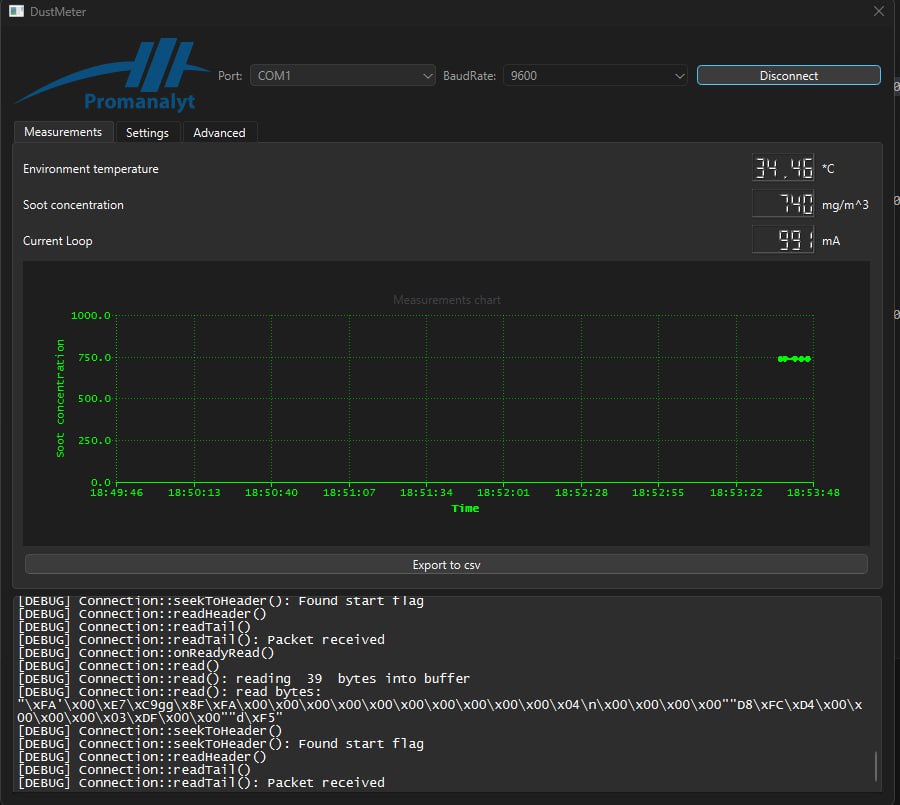Viewport: 900px width, 805px height.
Task: Click the Time axis label under chart
Action: pos(465,509)
